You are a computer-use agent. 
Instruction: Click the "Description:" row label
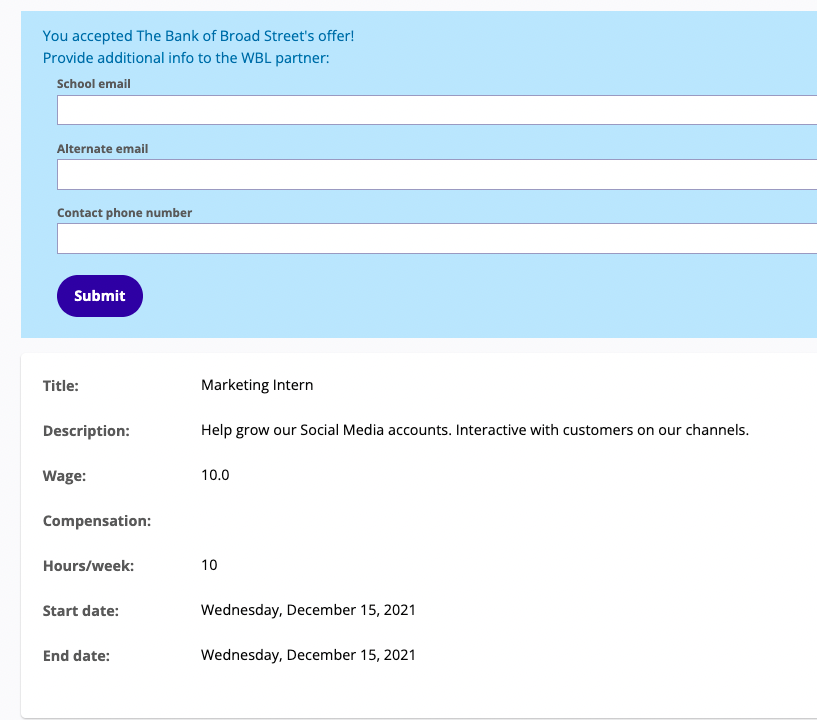86,431
